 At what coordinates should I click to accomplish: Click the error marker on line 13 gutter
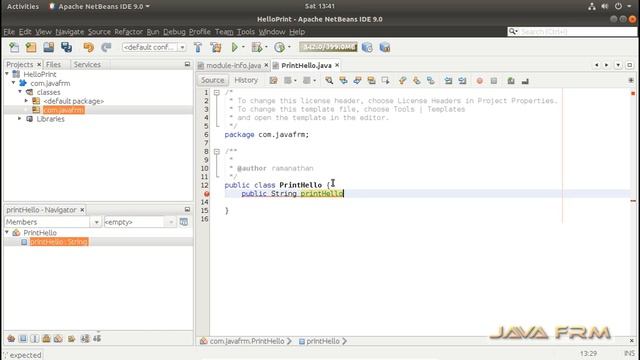[207, 194]
